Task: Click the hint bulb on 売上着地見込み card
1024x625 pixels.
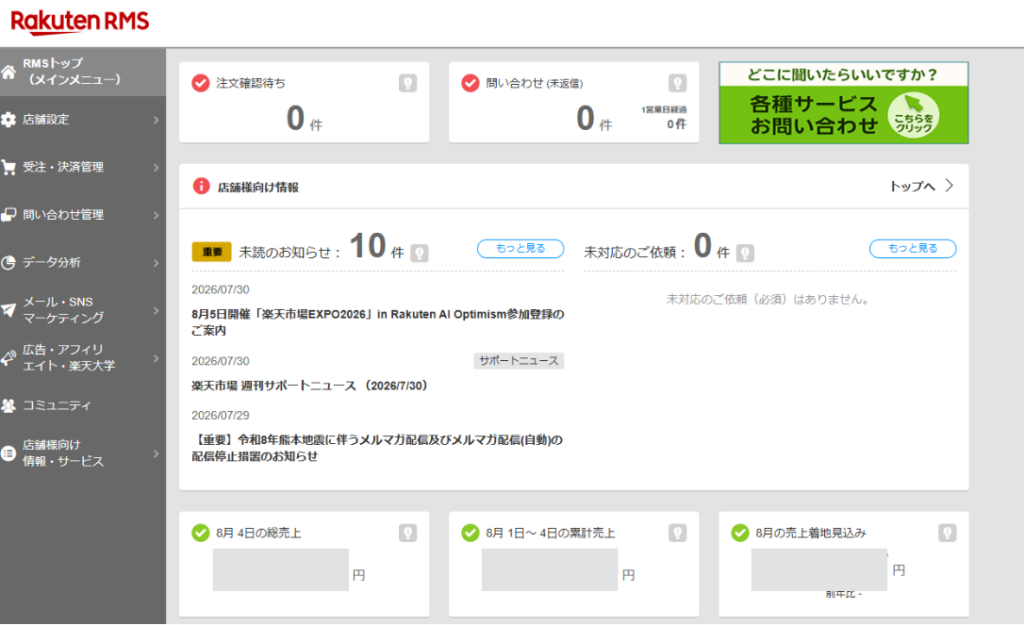Action: click(x=948, y=533)
